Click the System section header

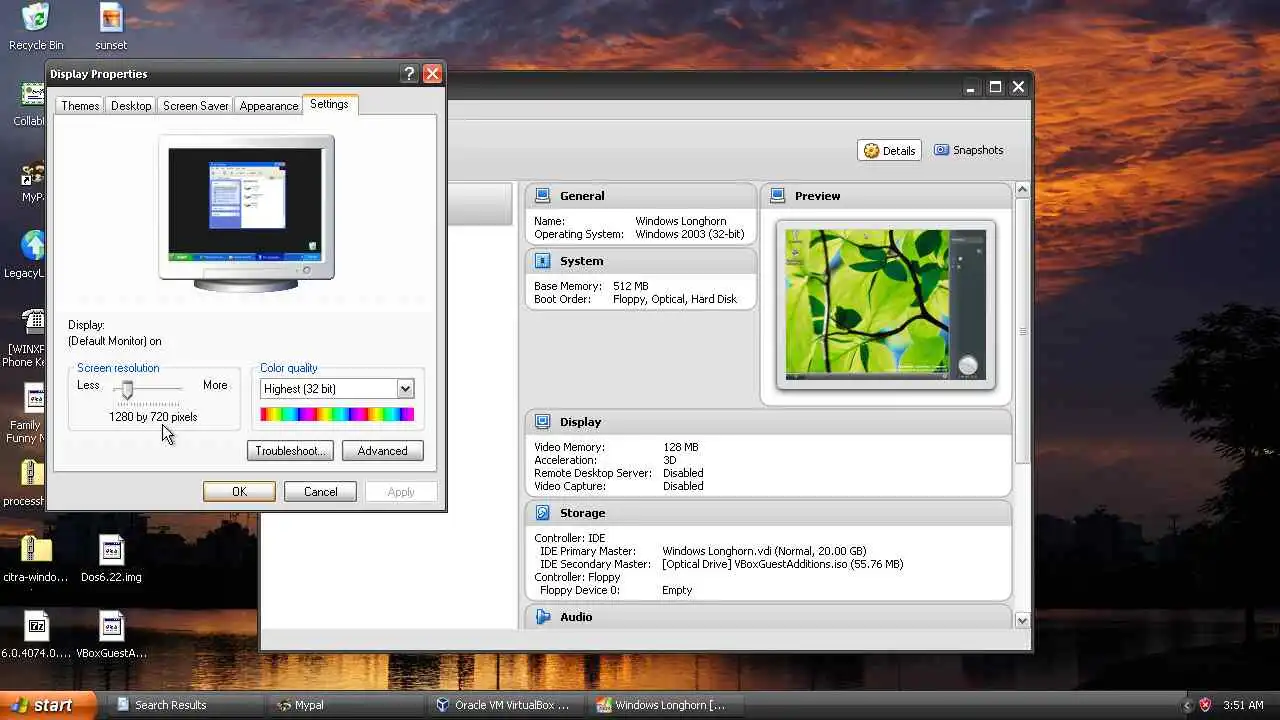(640, 260)
